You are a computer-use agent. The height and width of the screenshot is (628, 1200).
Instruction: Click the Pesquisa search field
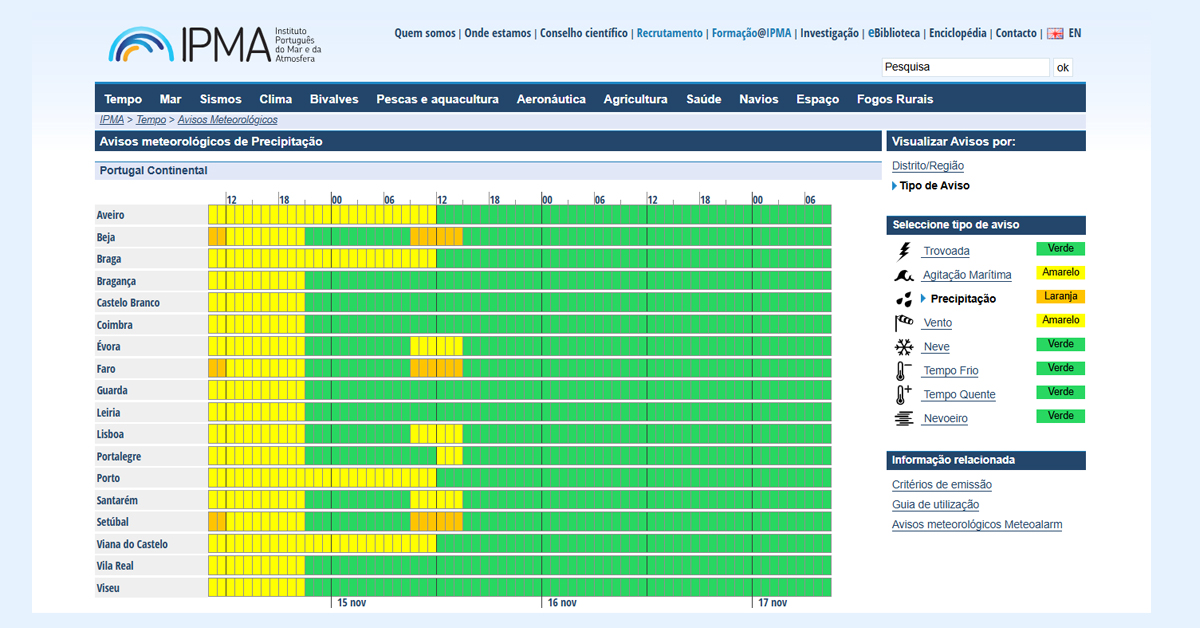click(x=965, y=67)
